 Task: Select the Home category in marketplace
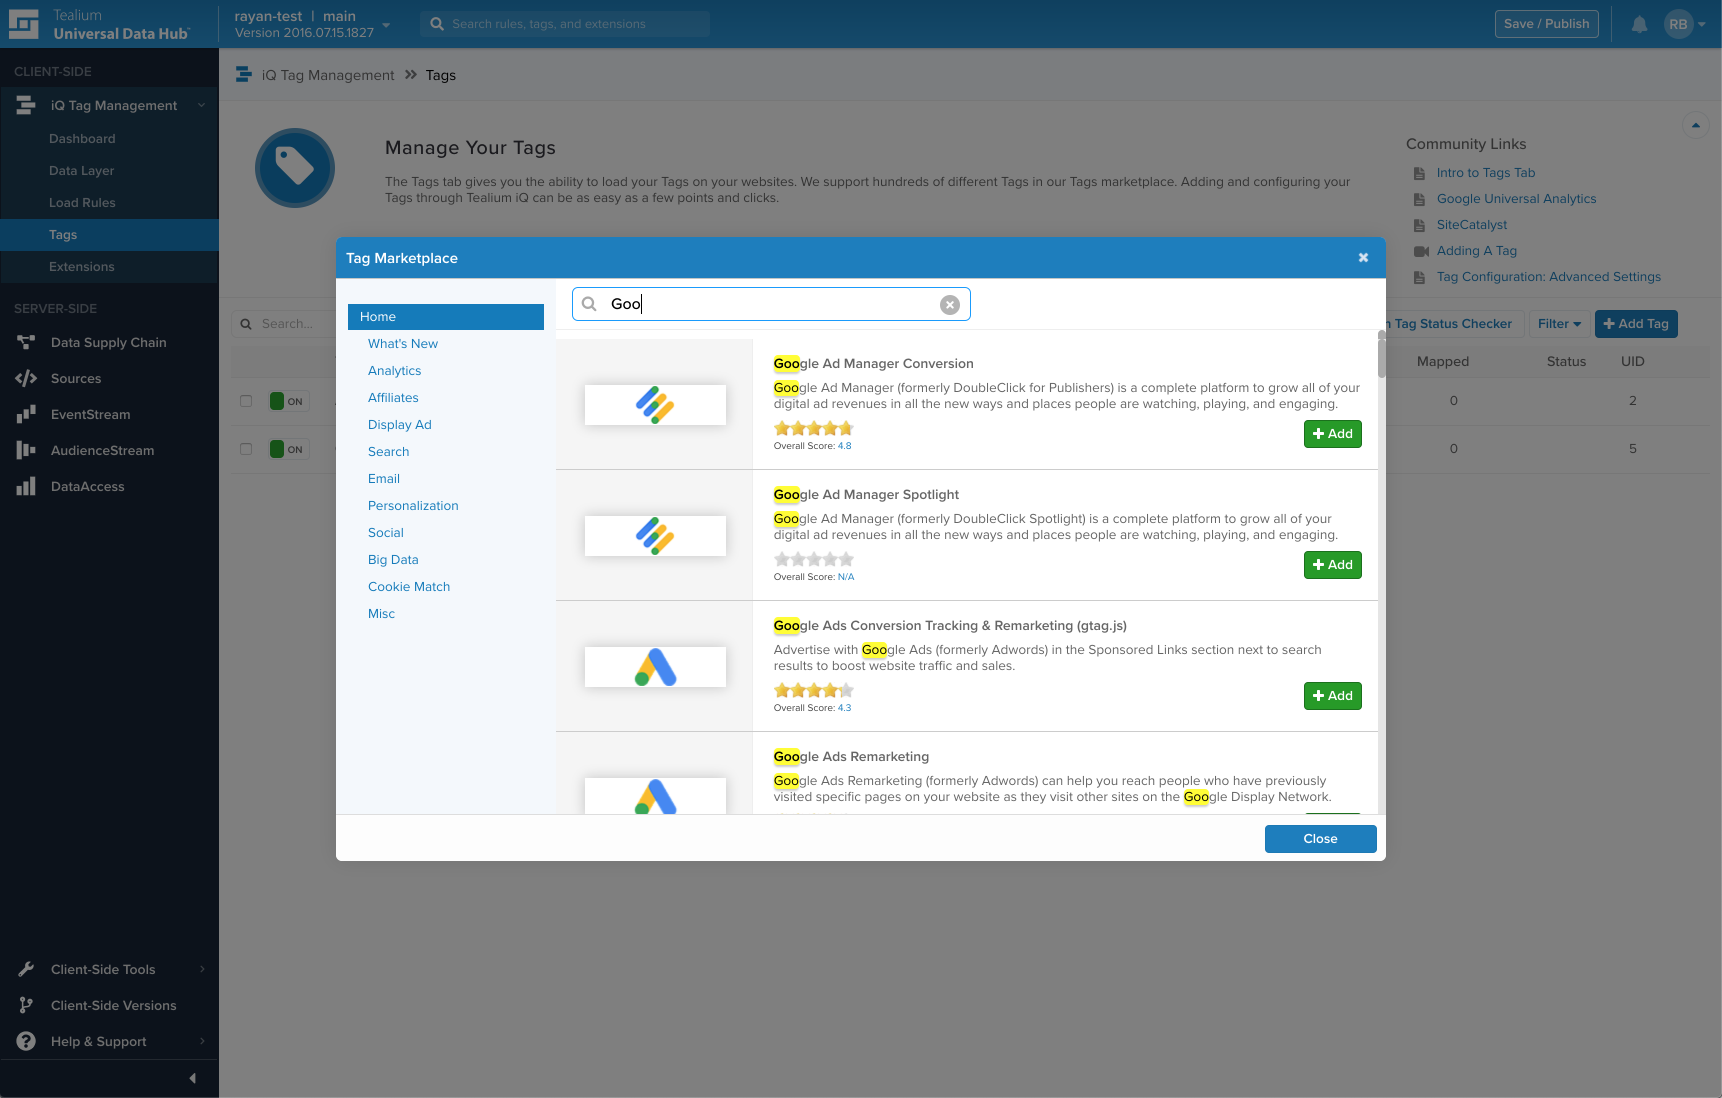[446, 317]
